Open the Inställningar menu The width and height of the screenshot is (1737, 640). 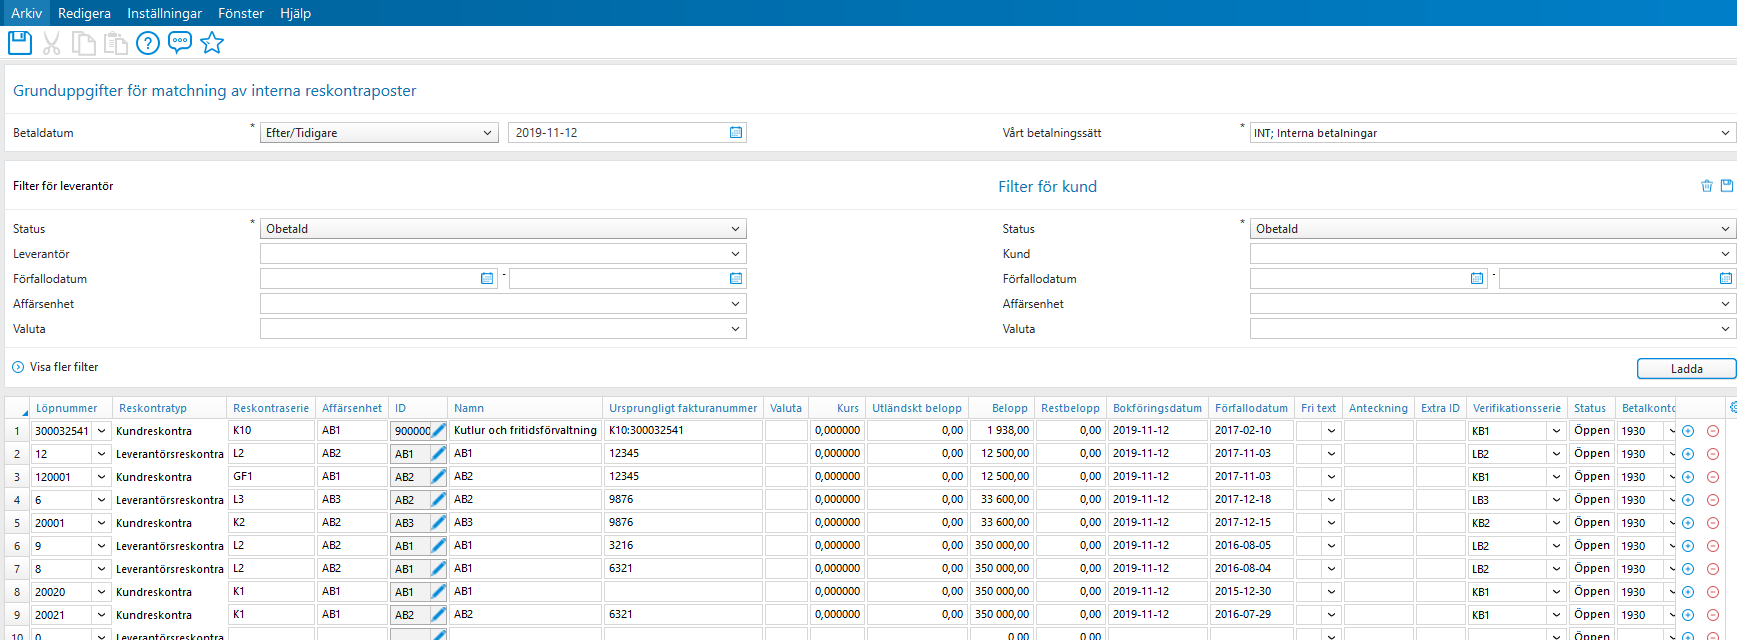(164, 13)
